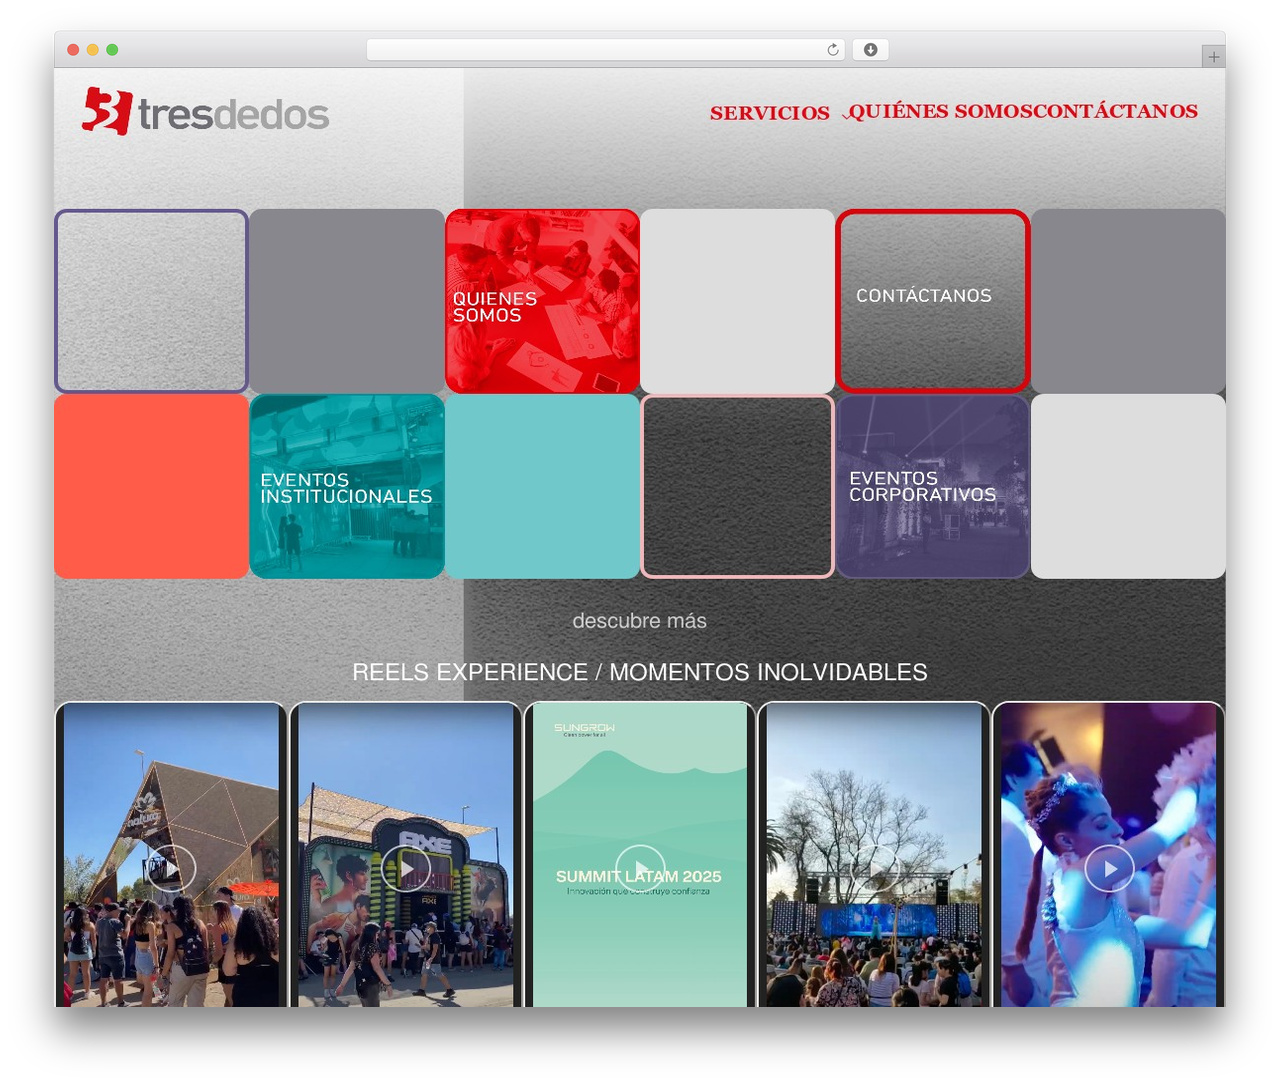This screenshot has width=1280, height=1084.
Task: Maximize window using green button
Action: (x=112, y=50)
